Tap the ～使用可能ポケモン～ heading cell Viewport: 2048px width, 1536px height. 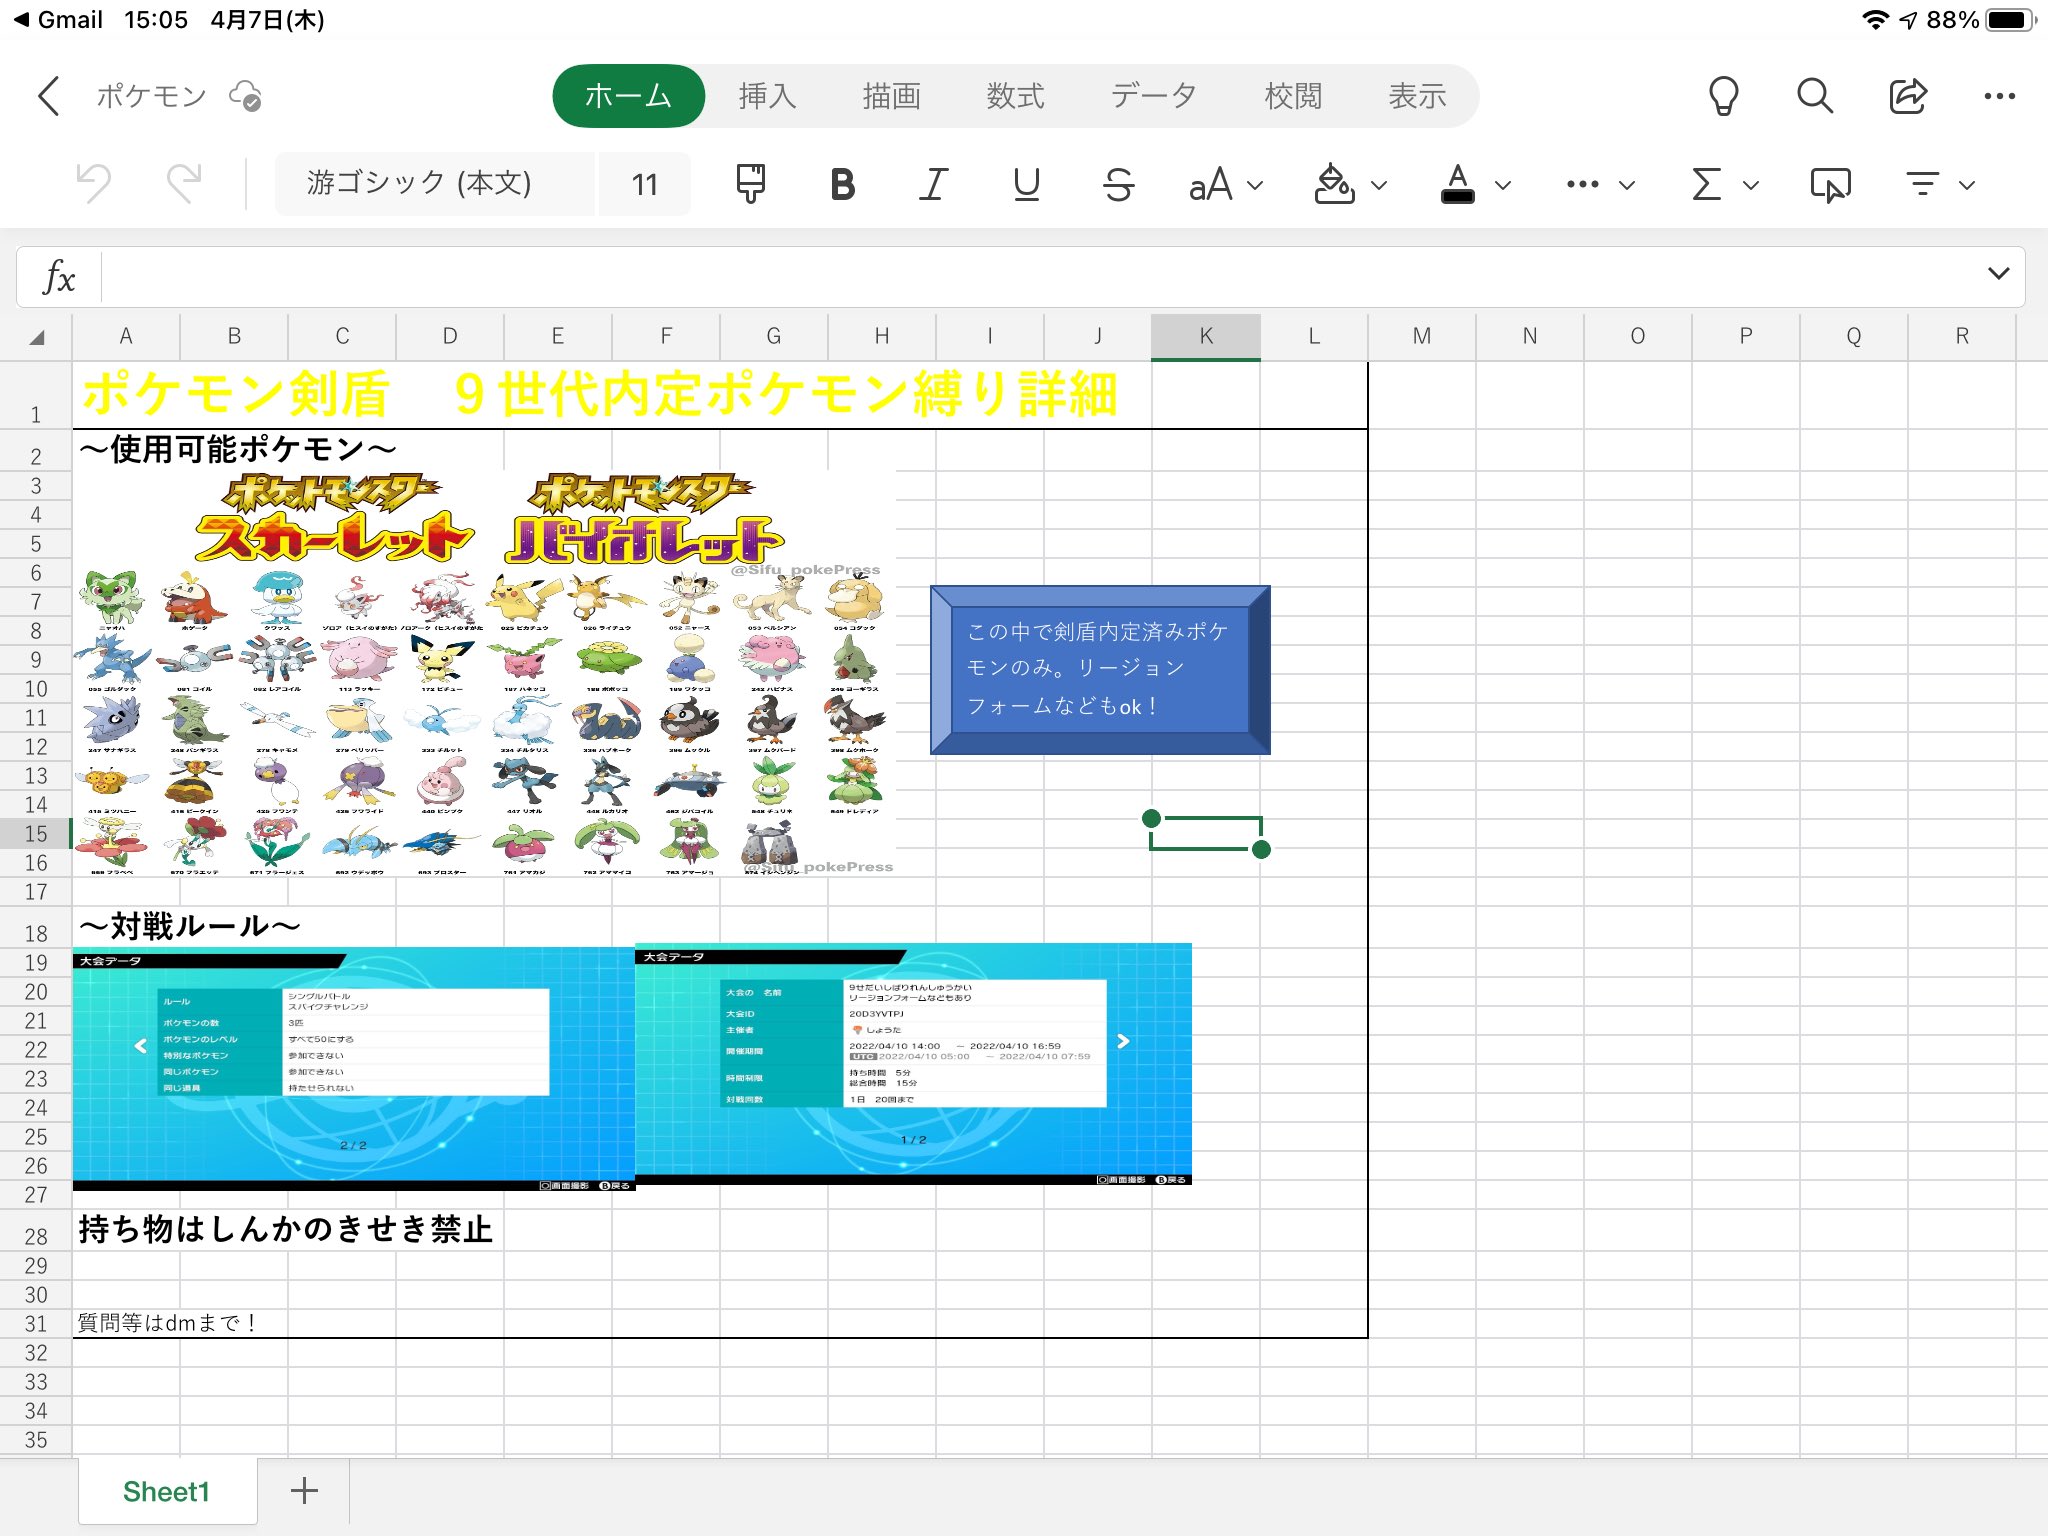[238, 449]
